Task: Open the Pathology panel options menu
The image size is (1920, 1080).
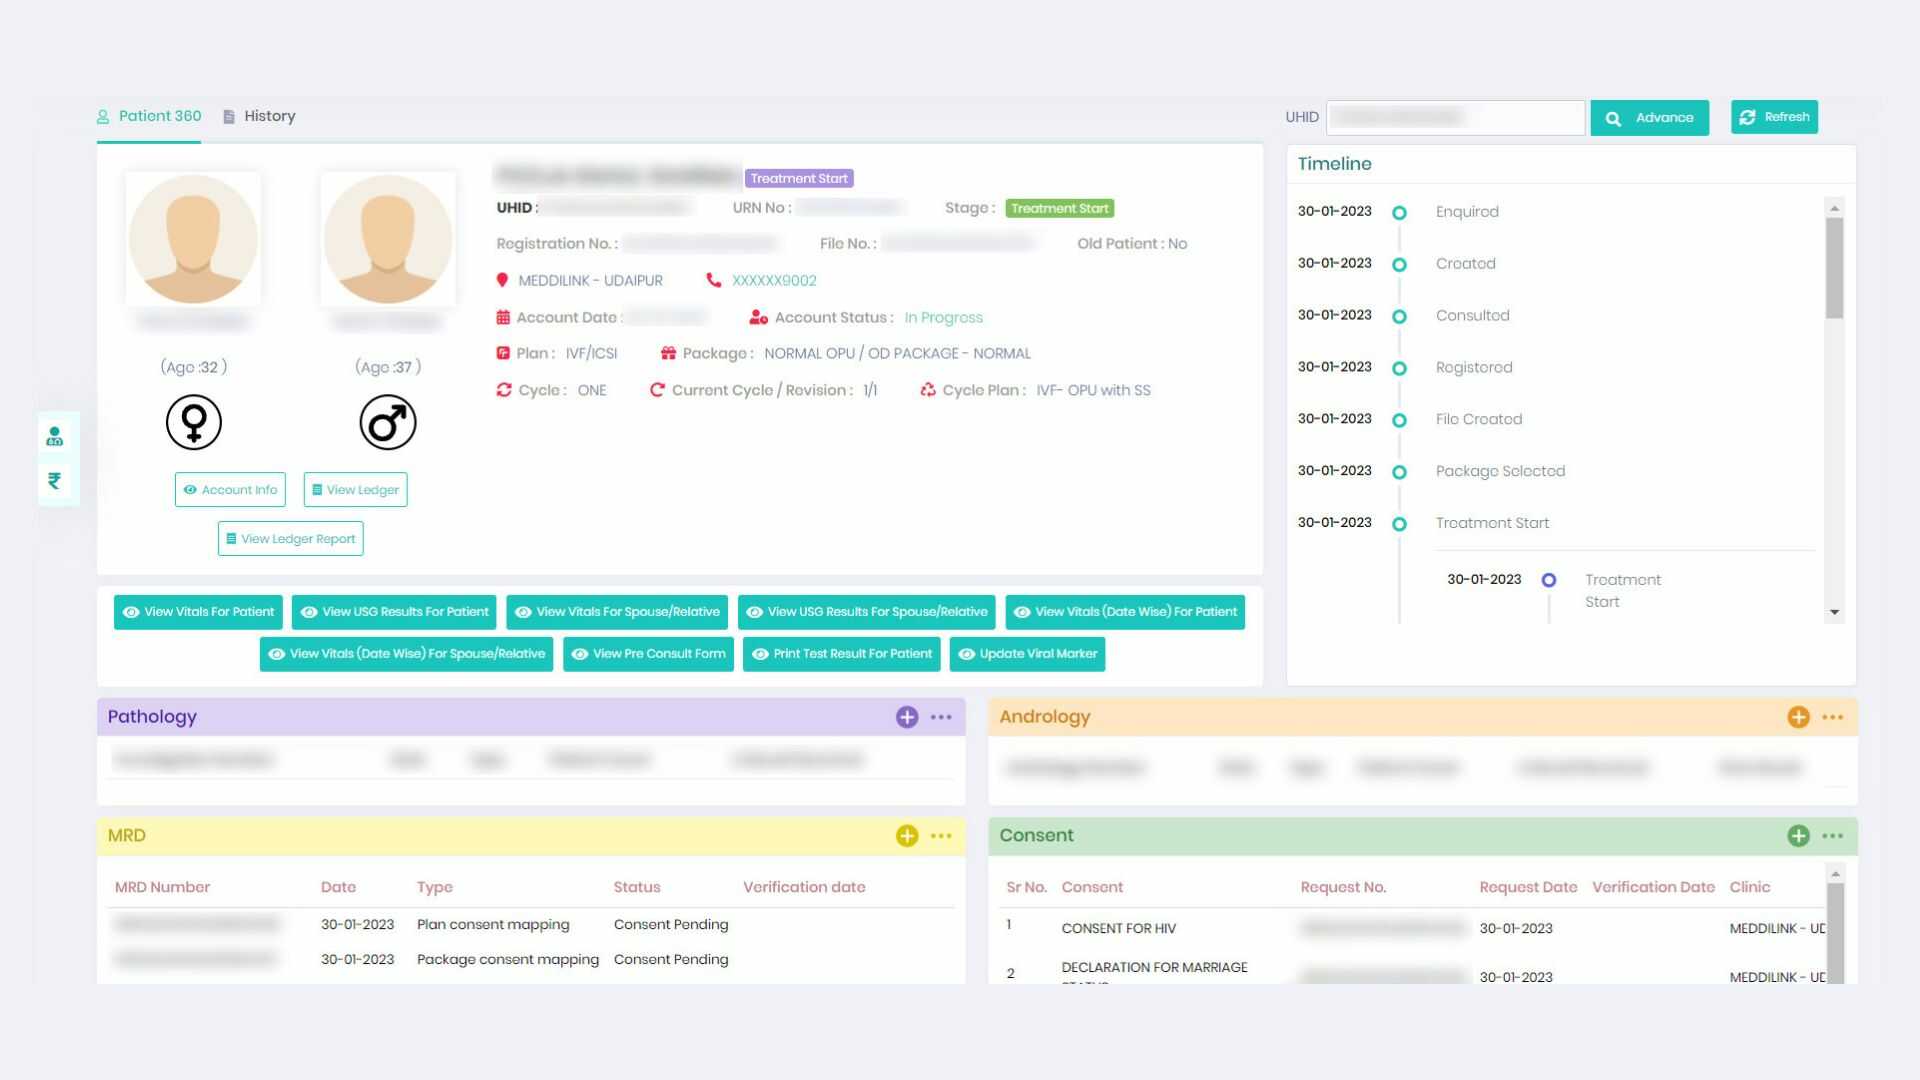Action: (940, 717)
